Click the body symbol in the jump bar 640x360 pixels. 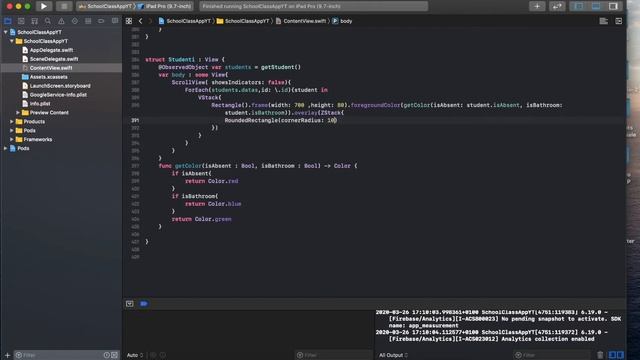coord(342,21)
